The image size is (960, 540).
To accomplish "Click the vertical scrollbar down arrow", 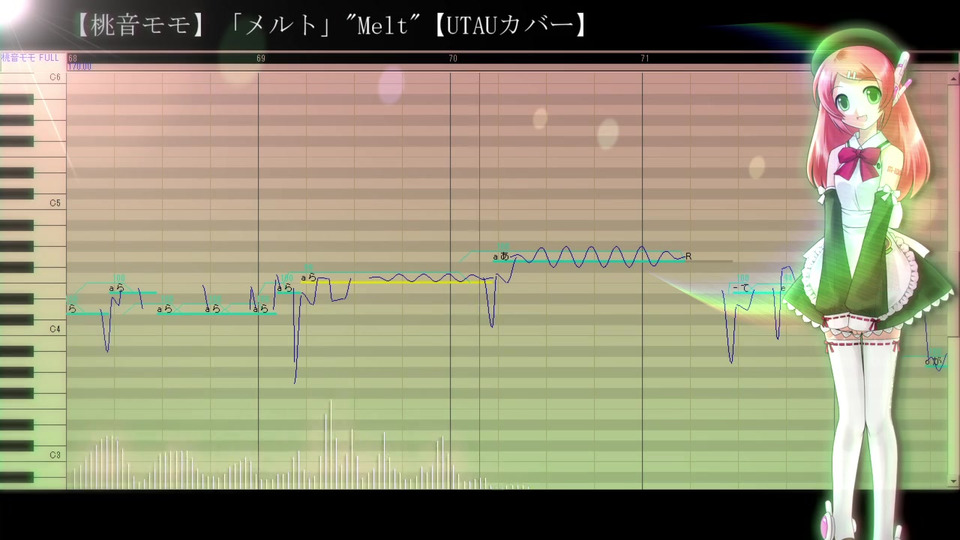I will click(x=954, y=482).
